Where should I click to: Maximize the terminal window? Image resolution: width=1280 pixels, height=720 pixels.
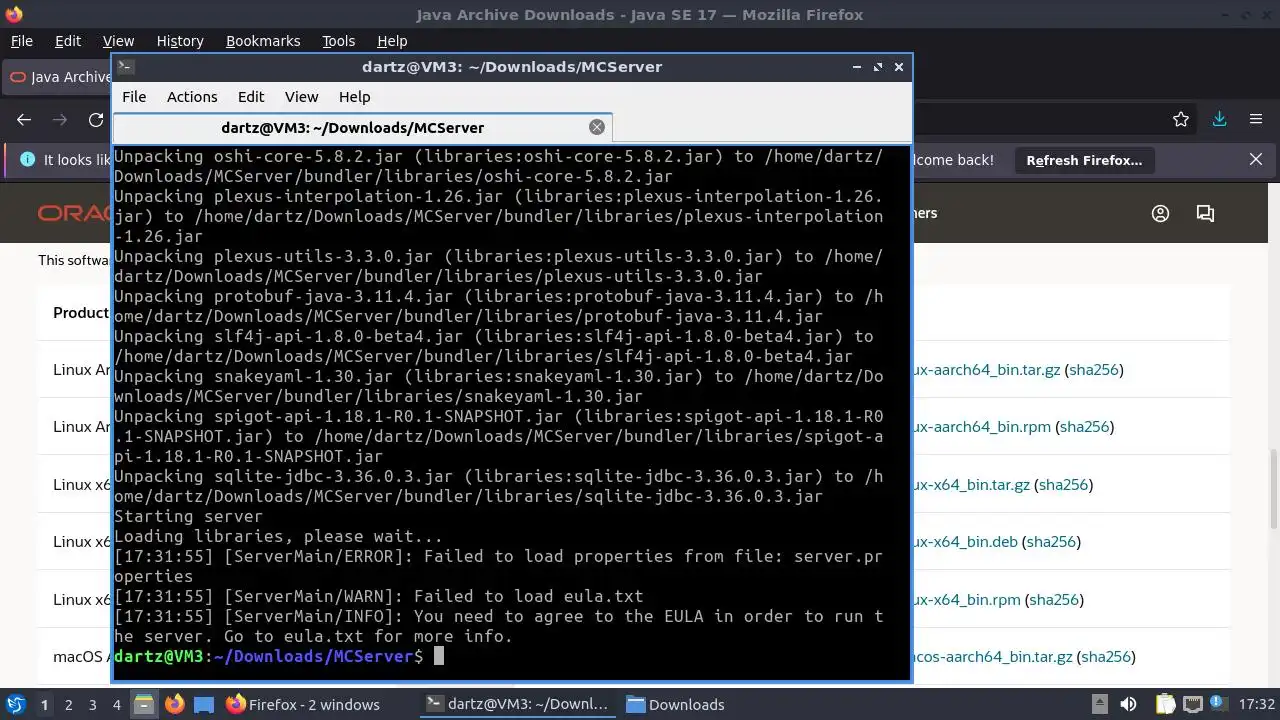click(878, 67)
